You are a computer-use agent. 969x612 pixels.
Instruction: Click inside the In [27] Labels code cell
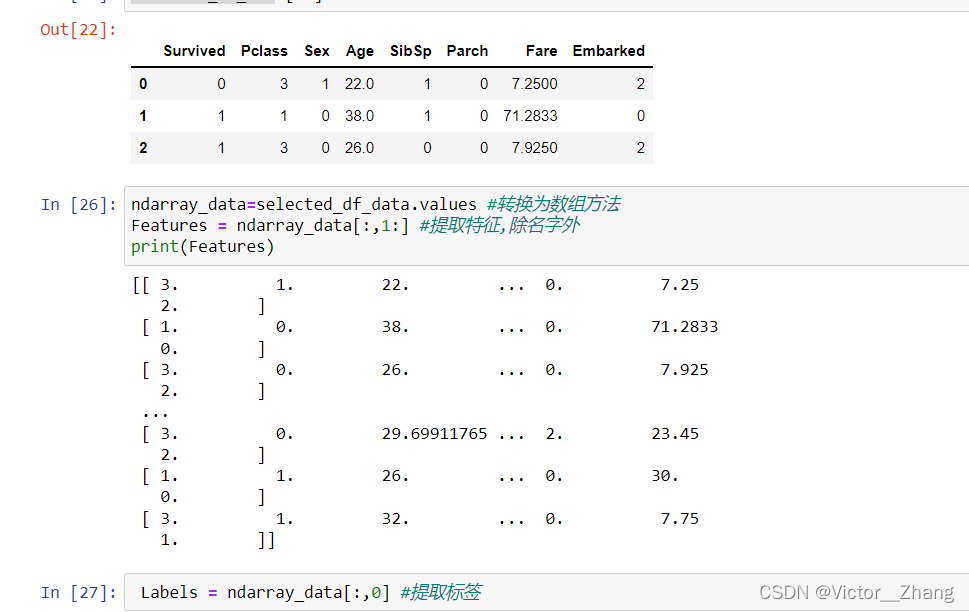coord(547,592)
